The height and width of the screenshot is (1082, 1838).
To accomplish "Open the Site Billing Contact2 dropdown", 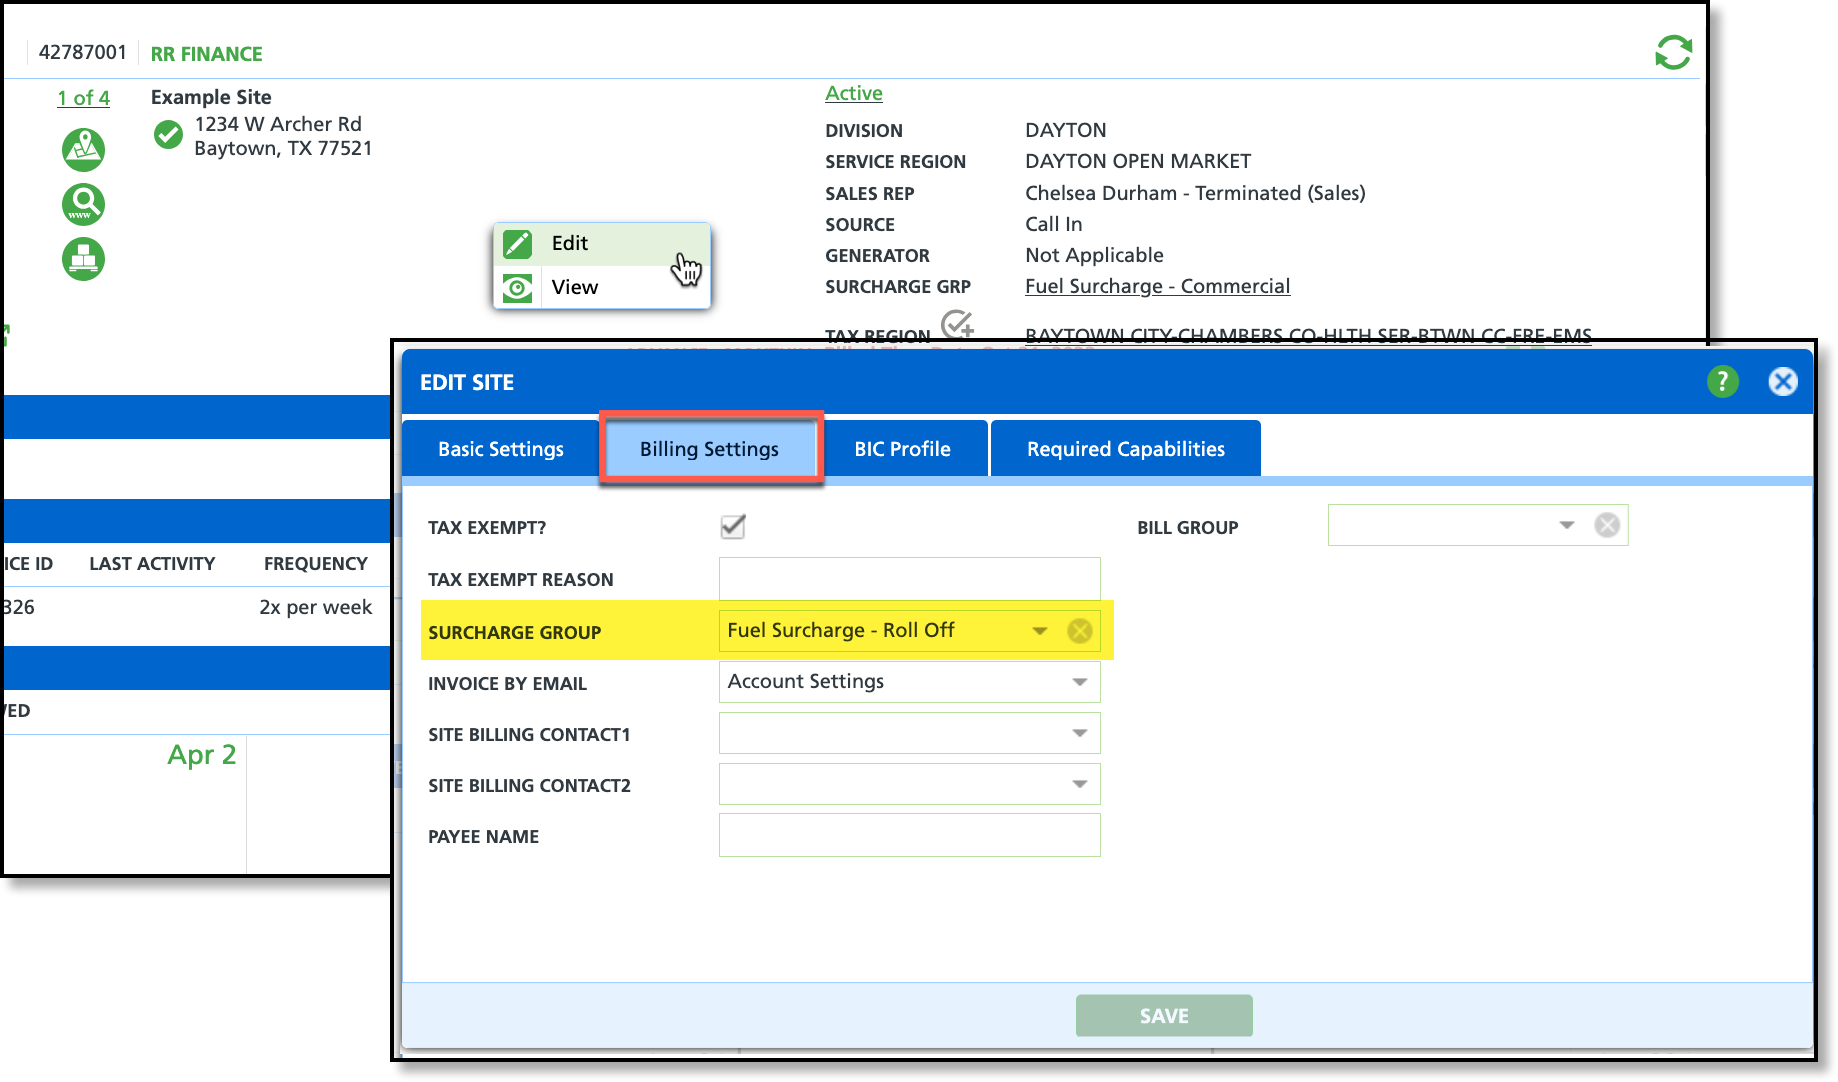I will coord(1080,784).
